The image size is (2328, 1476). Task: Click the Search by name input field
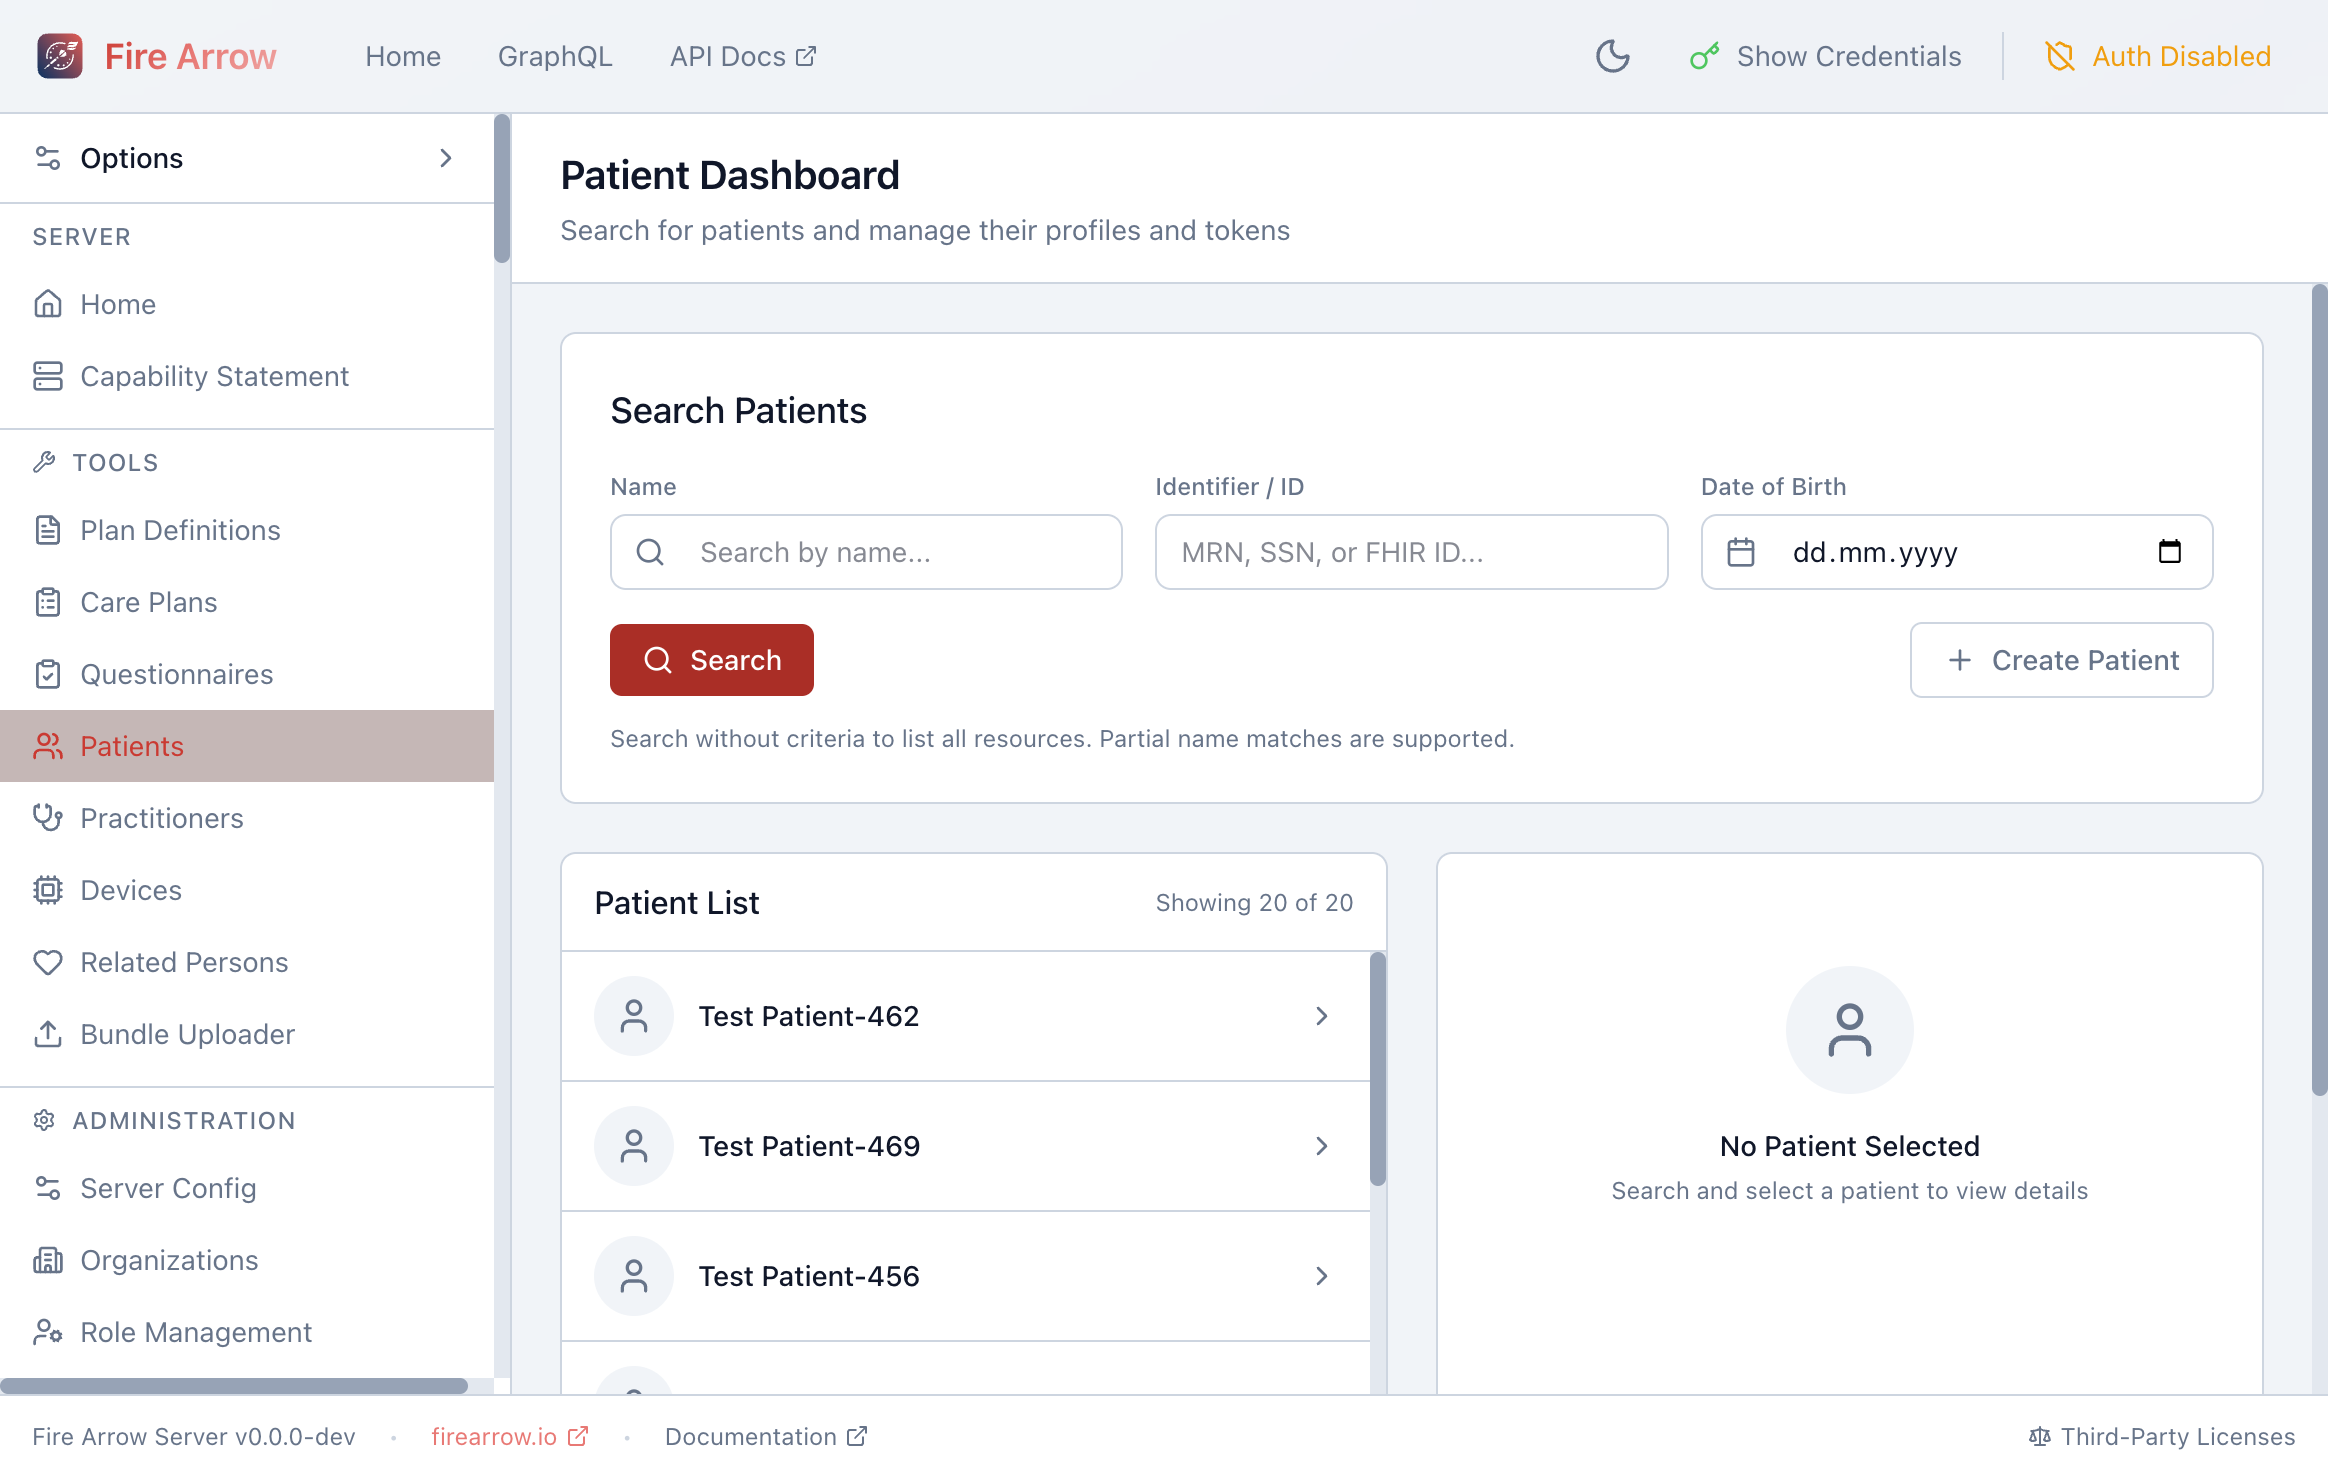pos(865,552)
